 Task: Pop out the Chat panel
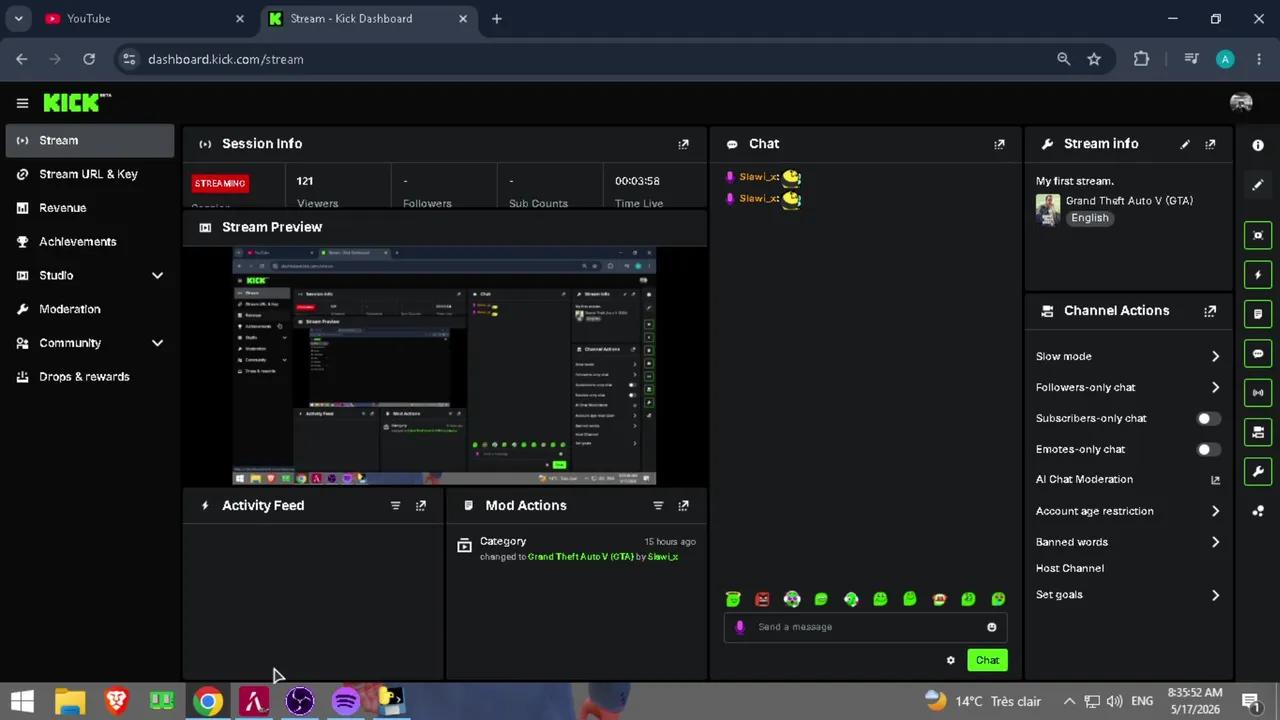pyautogui.click(x=999, y=144)
